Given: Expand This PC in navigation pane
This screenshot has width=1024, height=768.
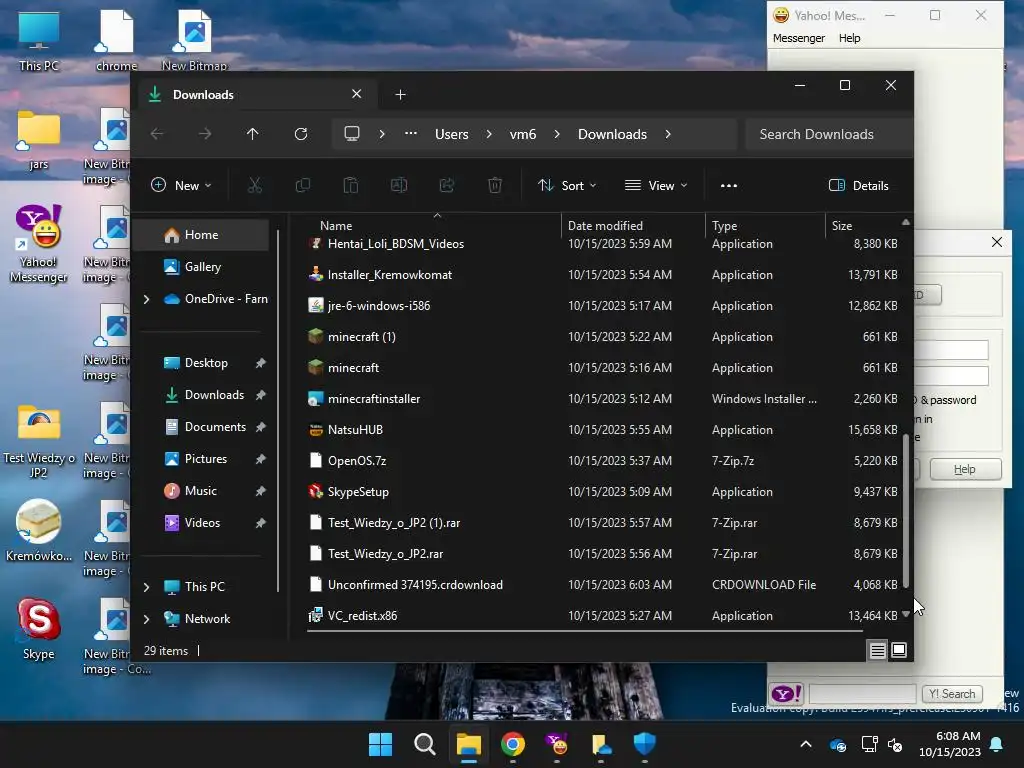Looking at the screenshot, I should (x=146, y=587).
